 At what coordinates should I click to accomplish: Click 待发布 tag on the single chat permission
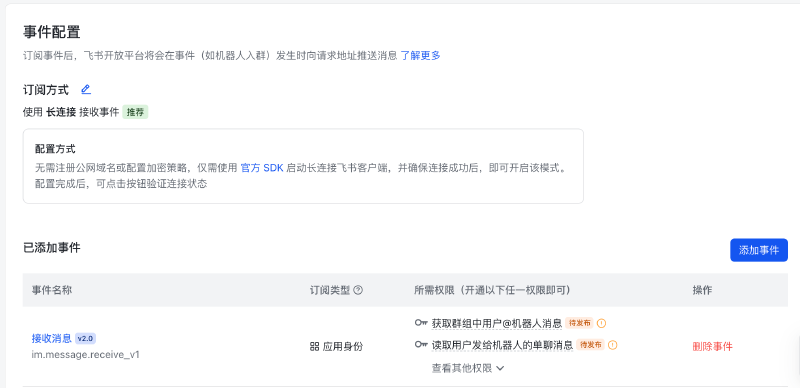[x=590, y=345]
